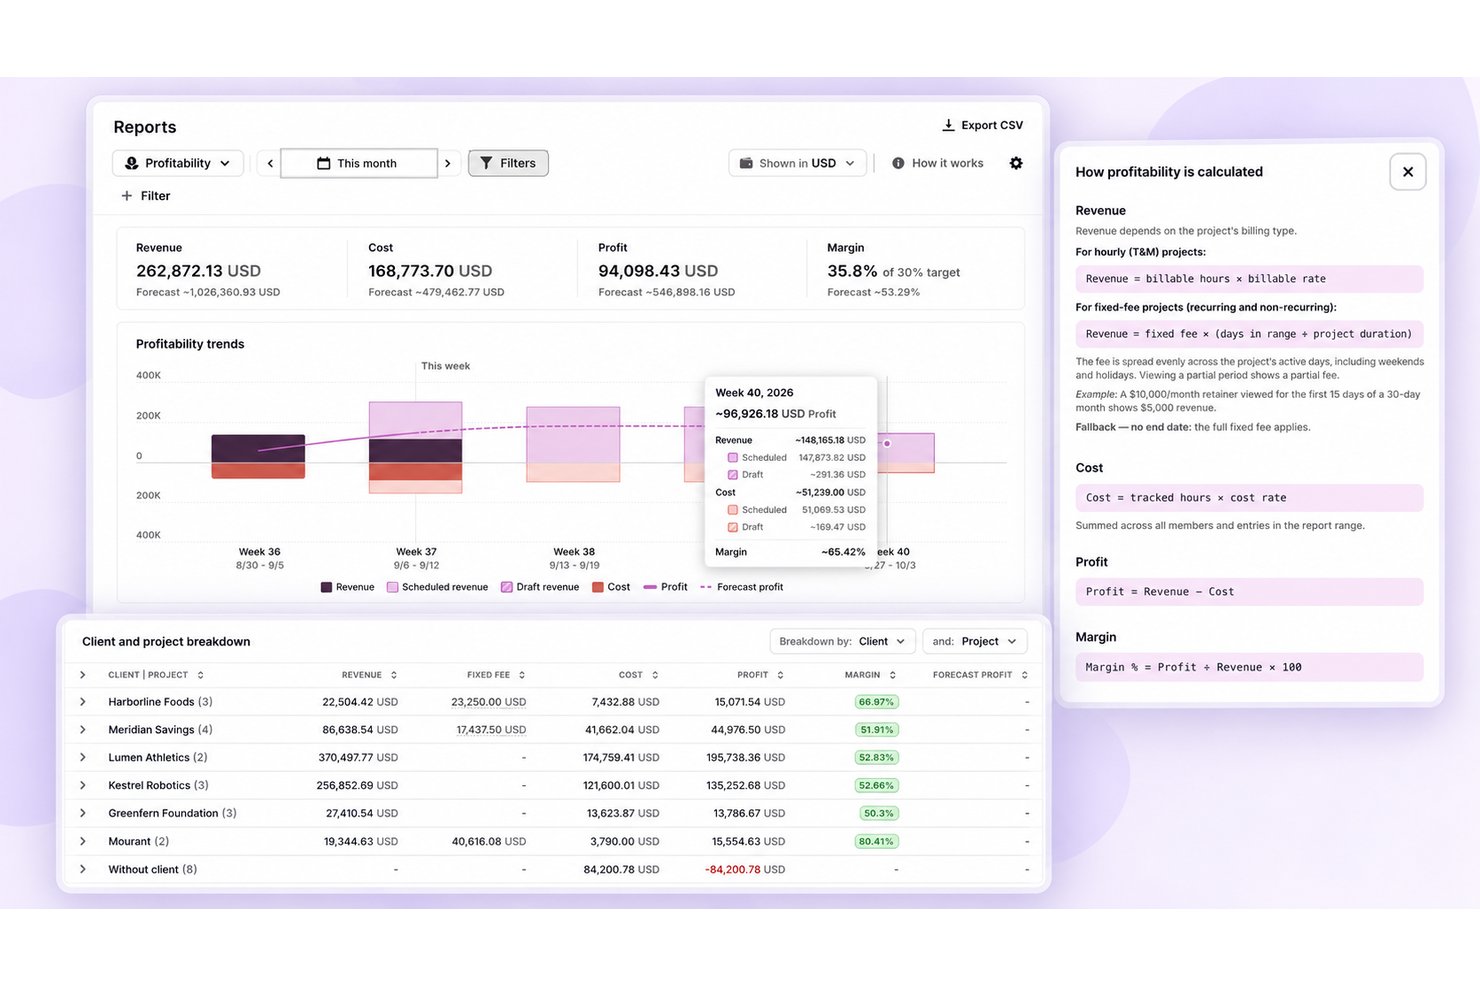Sort by Margin column arrows
The width and height of the screenshot is (1480, 987).
[x=893, y=675]
